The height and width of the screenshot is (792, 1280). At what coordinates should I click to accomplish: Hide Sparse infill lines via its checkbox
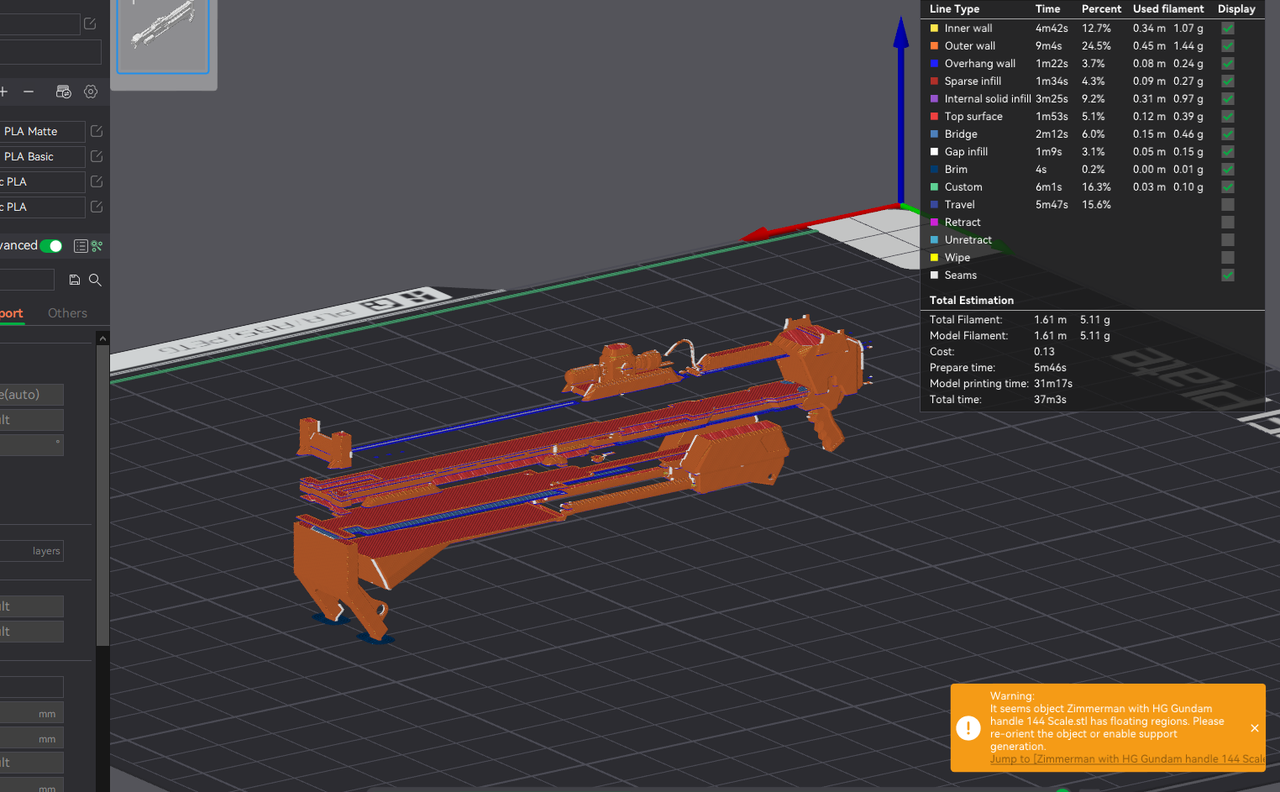click(x=1228, y=81)
